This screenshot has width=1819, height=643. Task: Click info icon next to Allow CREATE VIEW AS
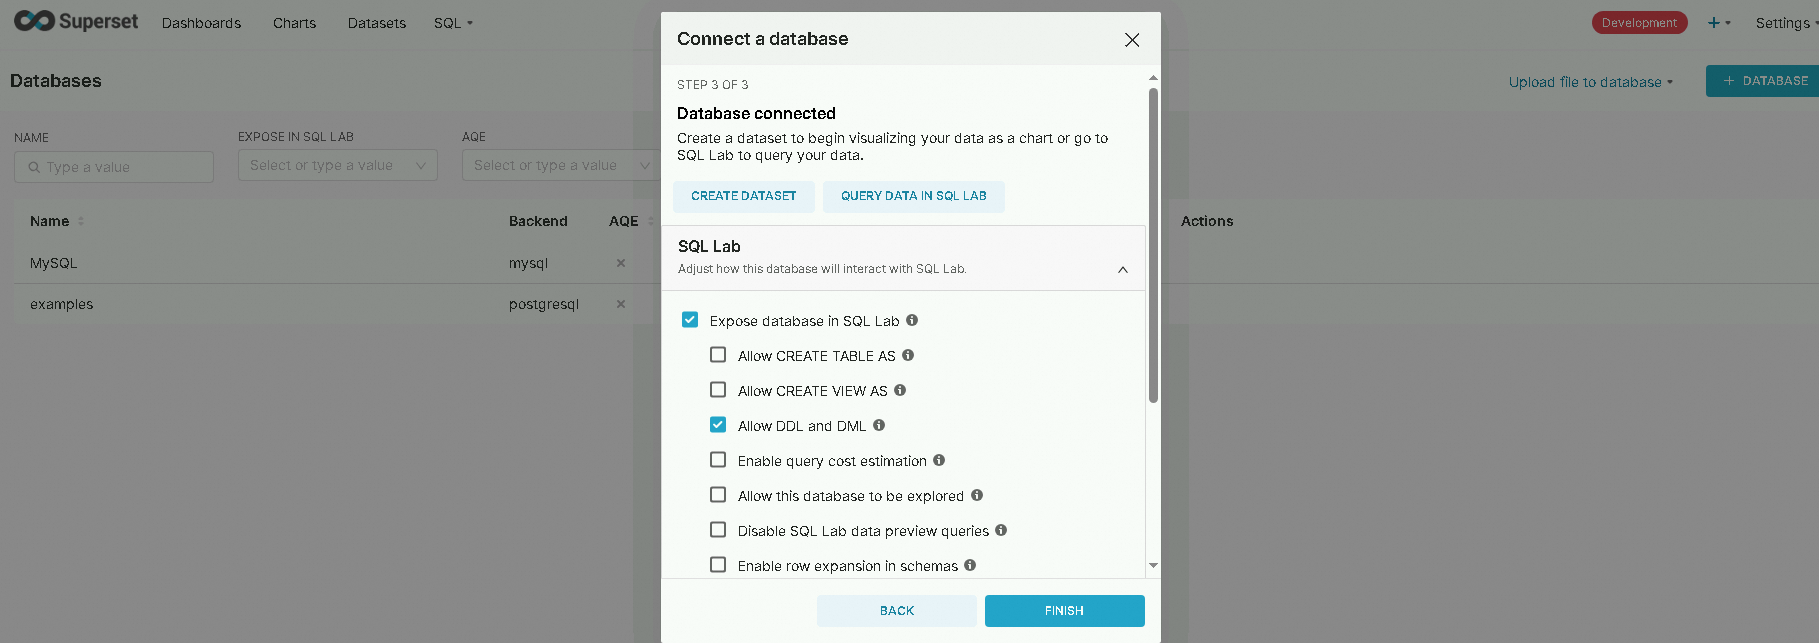[x=900, y=390]
